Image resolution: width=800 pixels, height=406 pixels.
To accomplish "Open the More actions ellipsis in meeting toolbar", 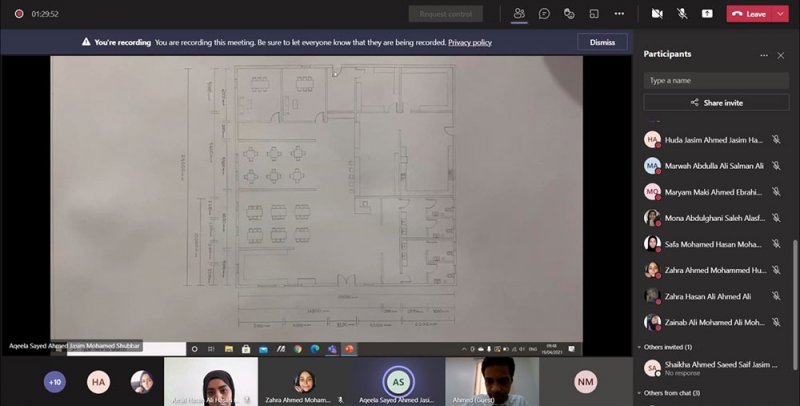I will click(619, 14).
